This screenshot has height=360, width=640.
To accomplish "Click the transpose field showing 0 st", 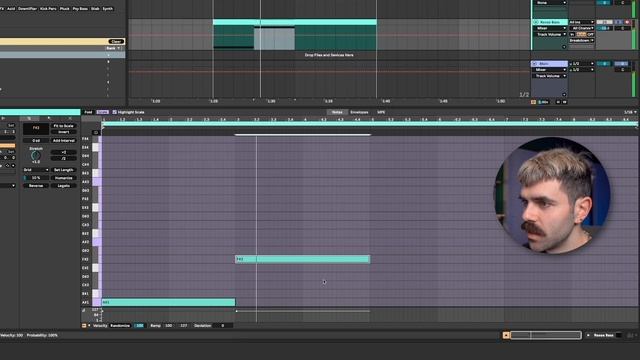I will tap(36, 140).
